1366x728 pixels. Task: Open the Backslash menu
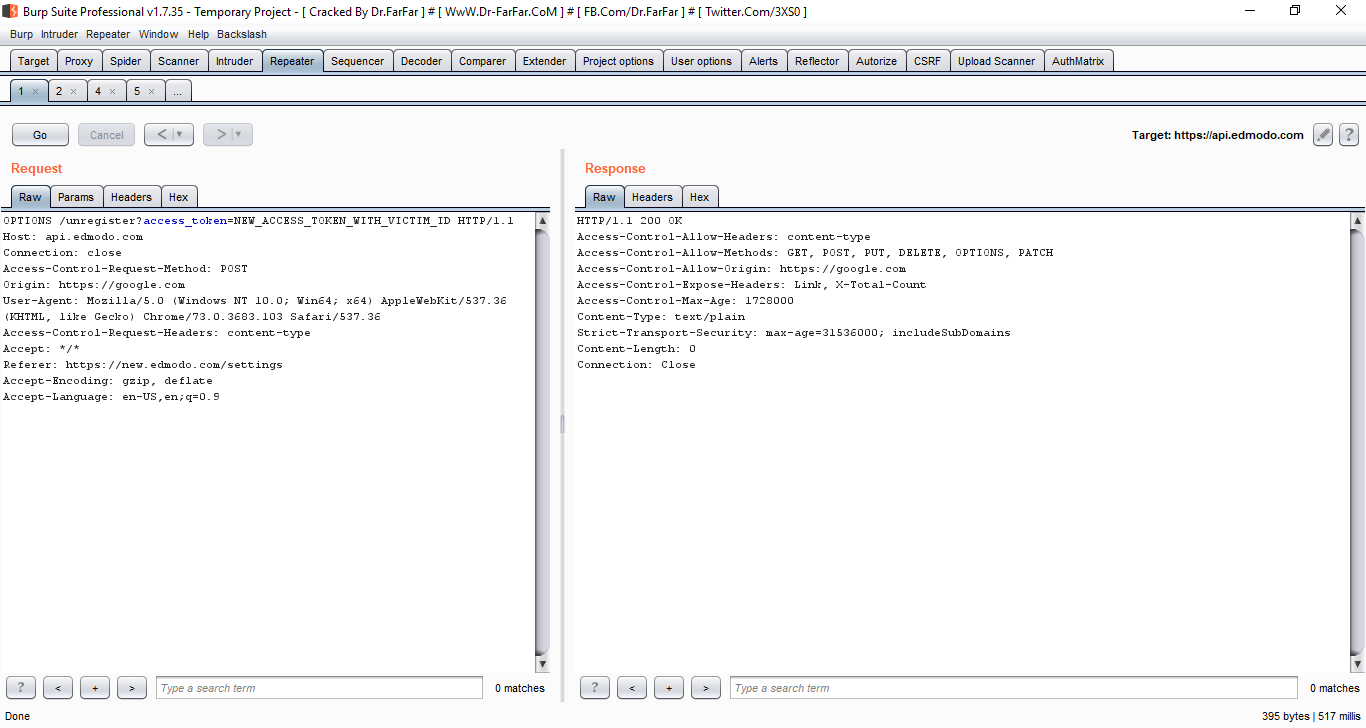[x=242, y=34]
